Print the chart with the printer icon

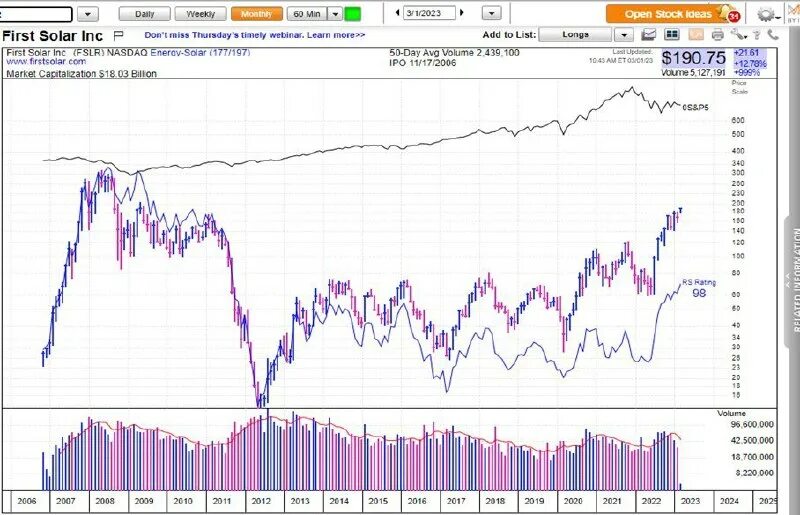pyautogui.click(x=717, y=35)
